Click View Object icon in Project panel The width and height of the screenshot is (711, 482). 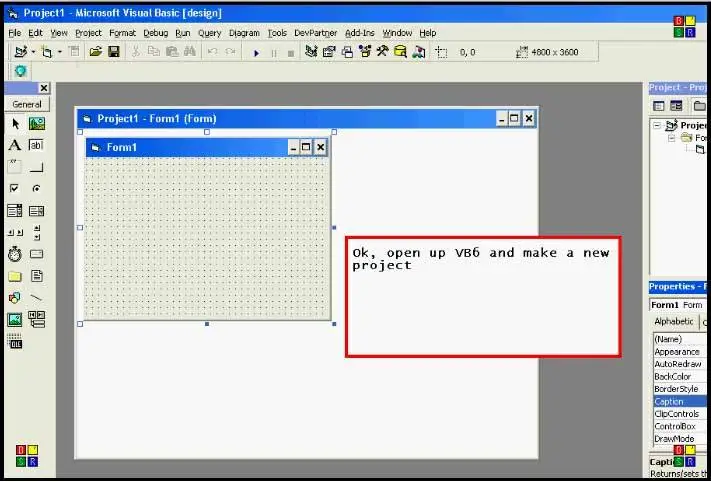(x=676, y=106)
